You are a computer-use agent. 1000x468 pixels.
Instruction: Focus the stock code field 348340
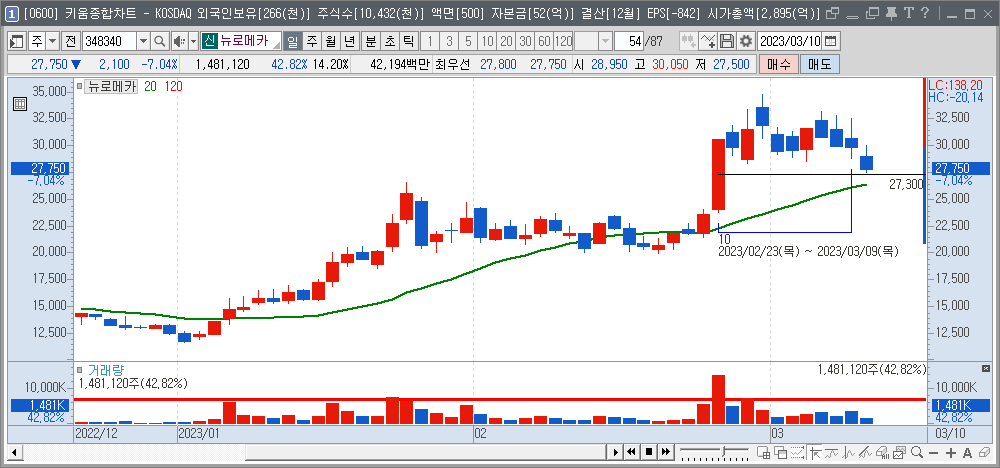click(x=109, y=41)
